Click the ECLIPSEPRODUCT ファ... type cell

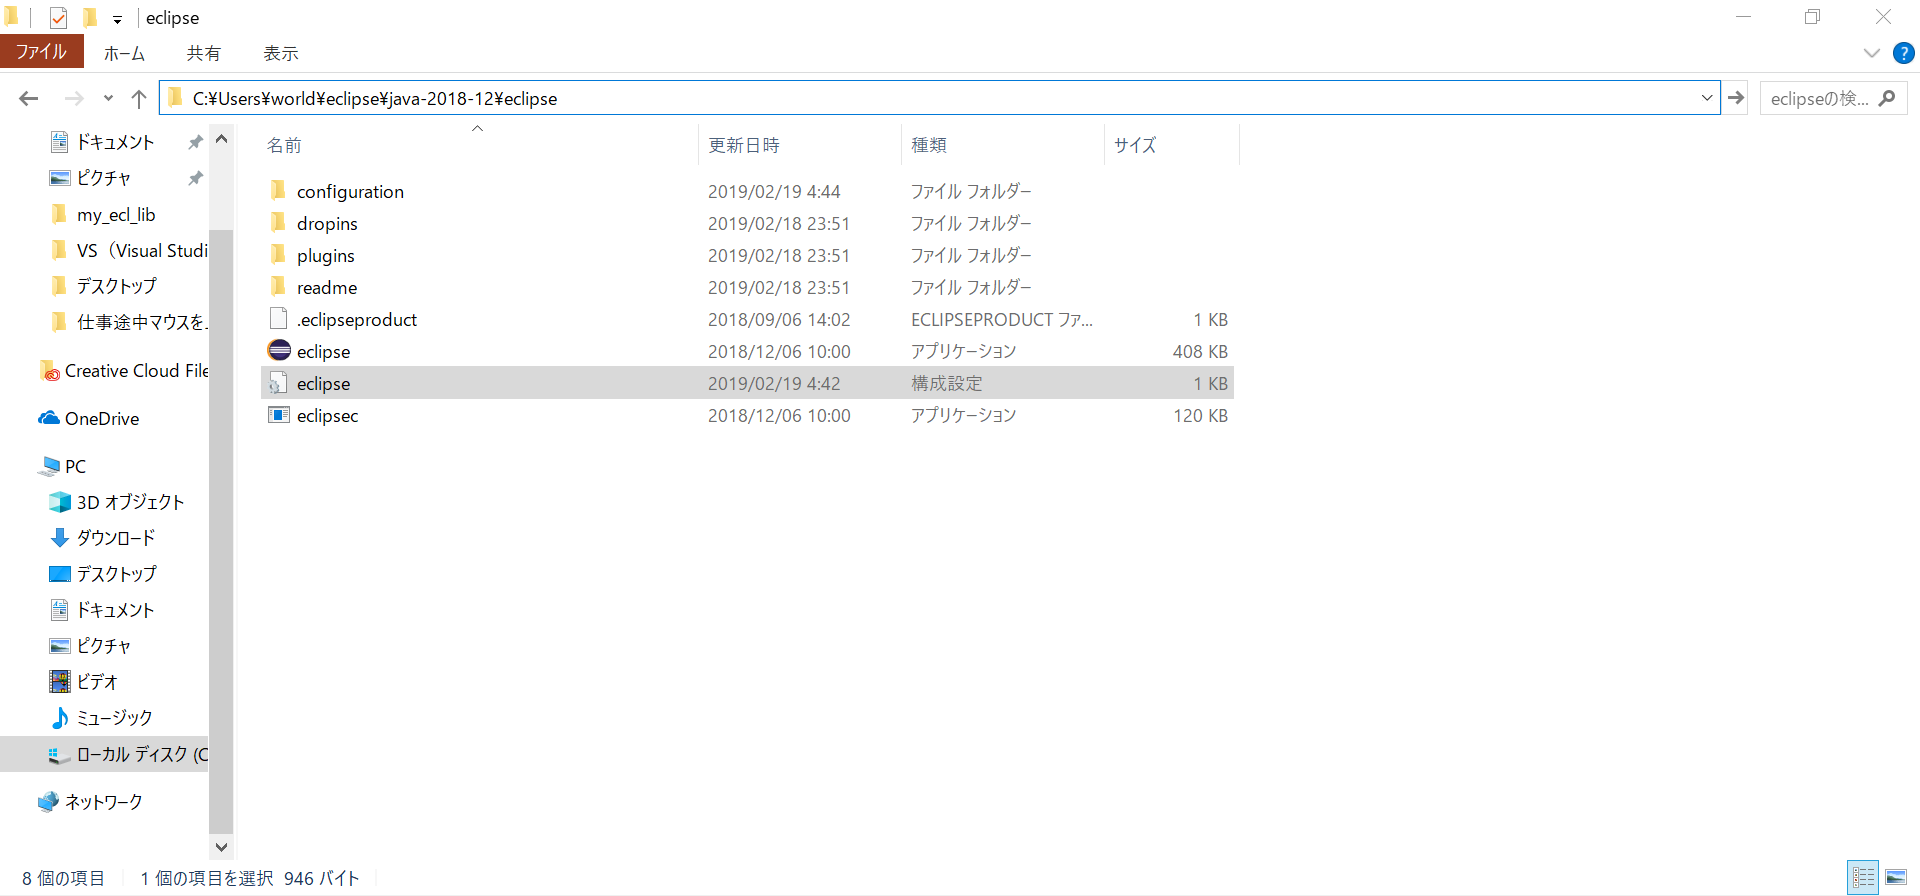click(x=1002, y=320)
